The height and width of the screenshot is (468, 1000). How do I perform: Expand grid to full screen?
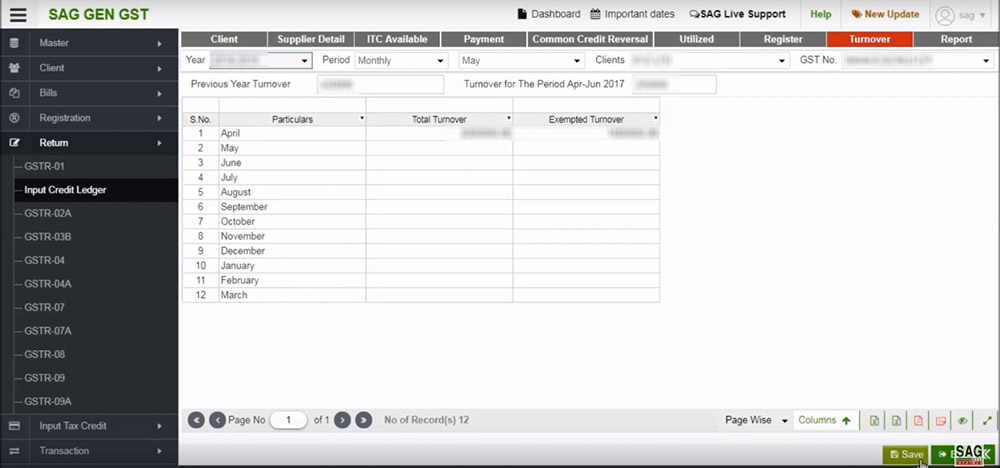(x=987, y=421)
